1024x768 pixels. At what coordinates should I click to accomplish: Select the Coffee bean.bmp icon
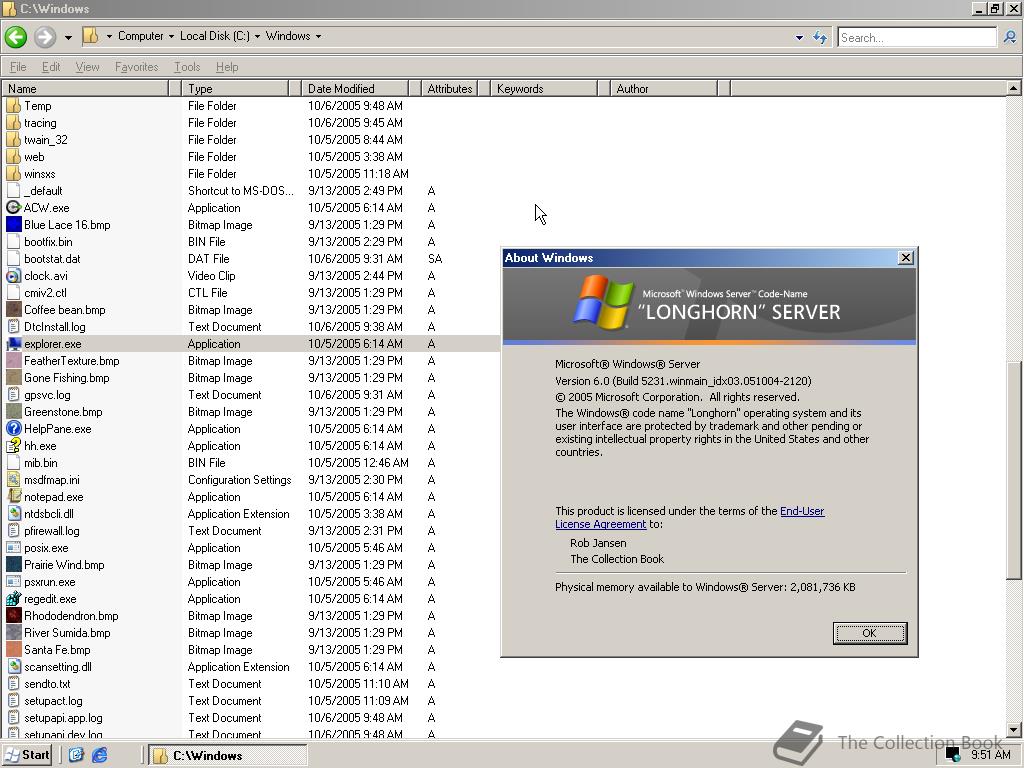14,309
